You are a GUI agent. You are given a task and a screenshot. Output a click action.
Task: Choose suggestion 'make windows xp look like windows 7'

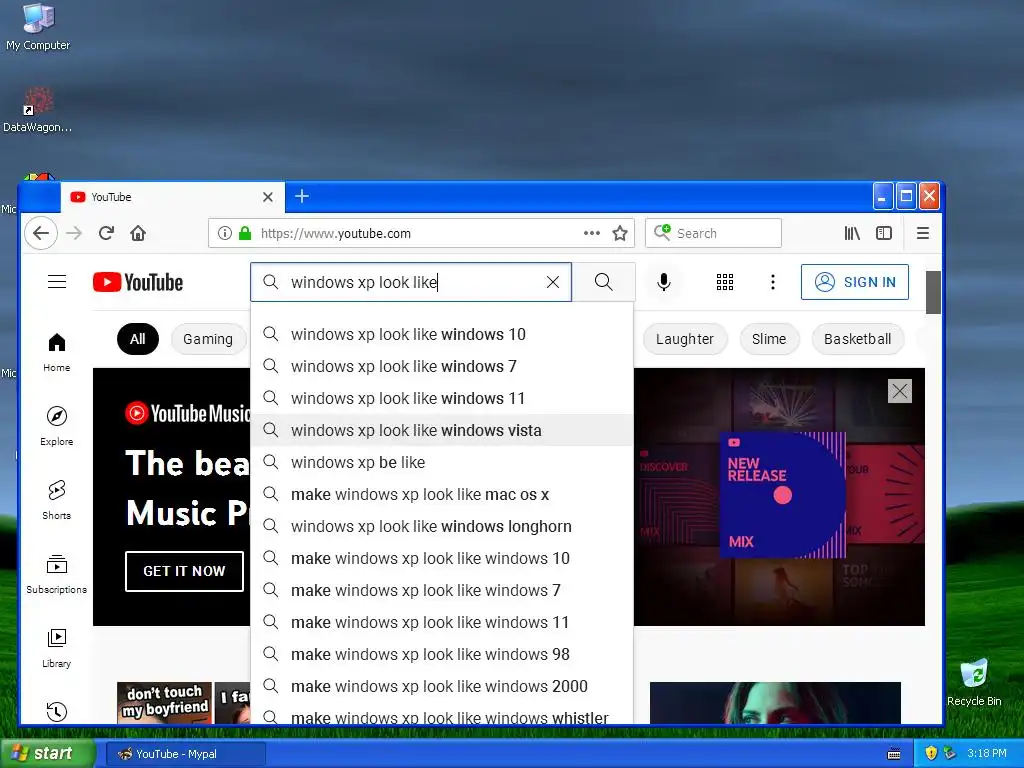(x=441, y=590)
